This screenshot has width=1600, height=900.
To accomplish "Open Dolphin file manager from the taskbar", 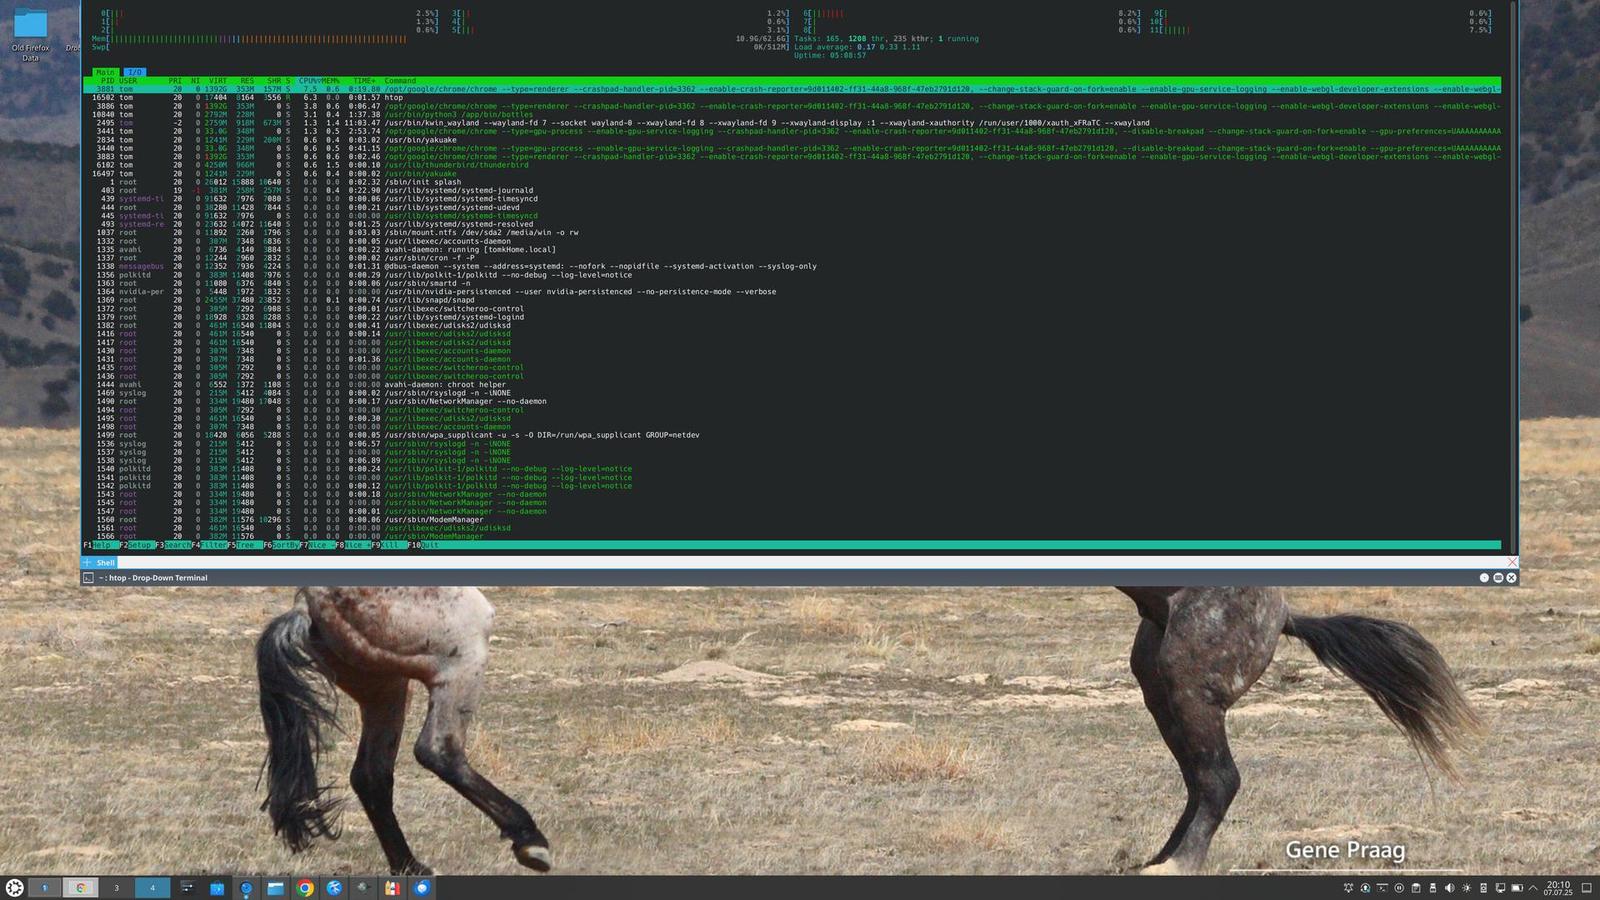I will coord(277,887).
